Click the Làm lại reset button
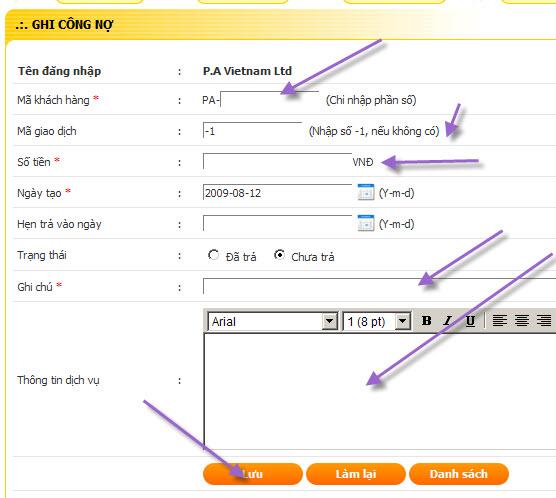The image size is (556, 498). tap(356, 474)
